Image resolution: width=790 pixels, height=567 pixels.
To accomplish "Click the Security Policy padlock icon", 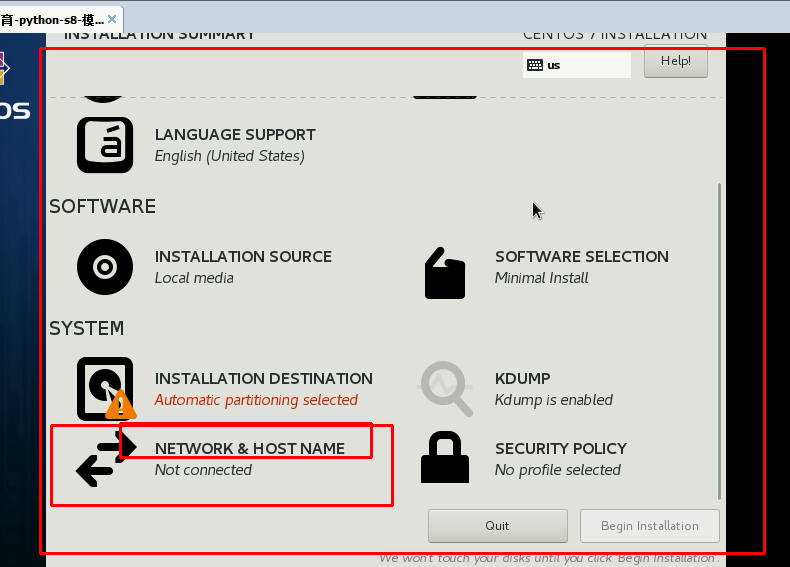I will click(x=445, y=457).
